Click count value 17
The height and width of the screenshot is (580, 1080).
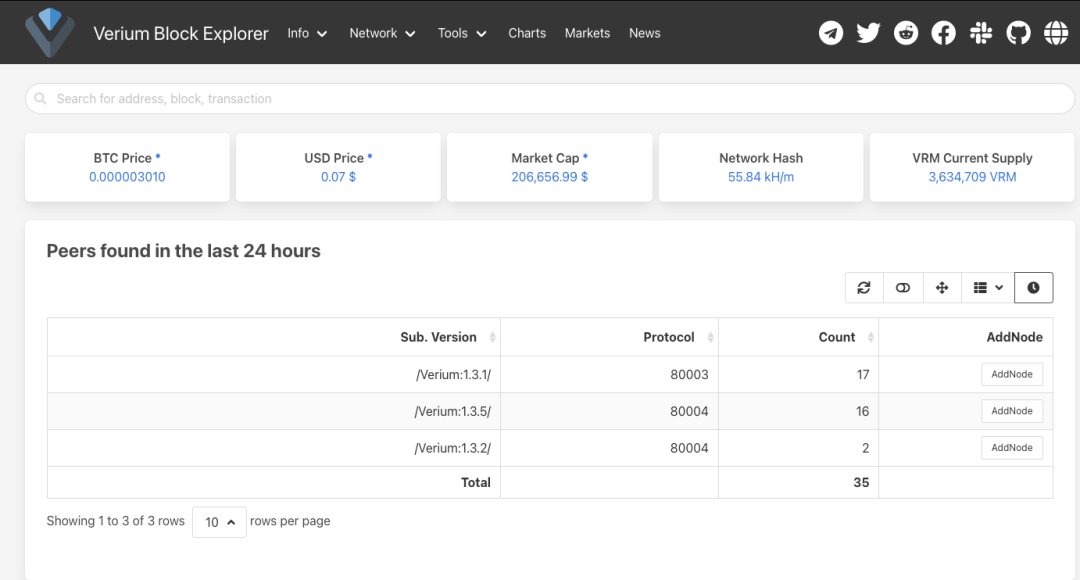click(863, 374)
